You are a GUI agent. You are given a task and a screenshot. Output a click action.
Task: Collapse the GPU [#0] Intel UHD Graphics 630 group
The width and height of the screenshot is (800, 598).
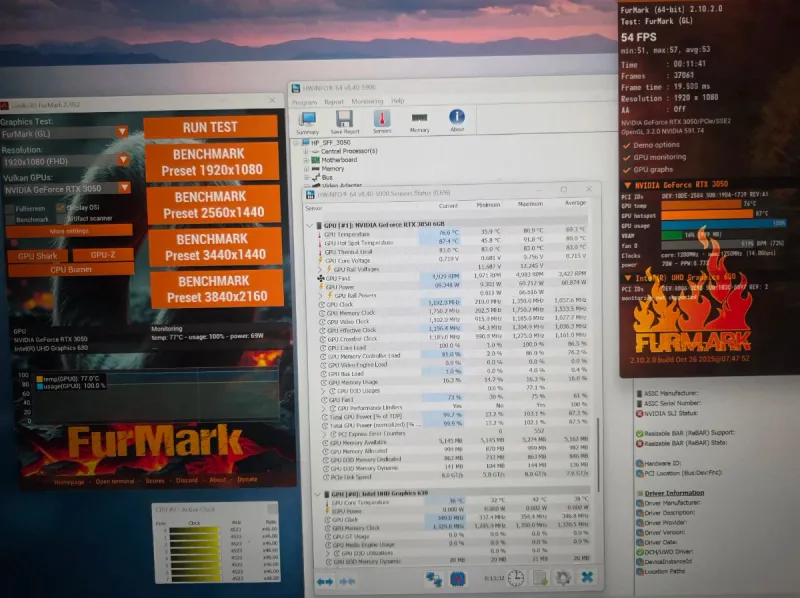pos(317,494)
